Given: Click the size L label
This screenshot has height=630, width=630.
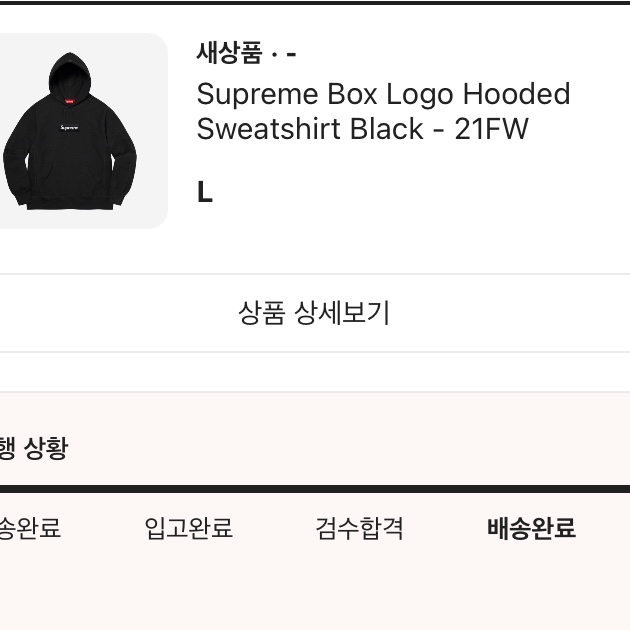Looking at the screenshot, I should 205,192.
